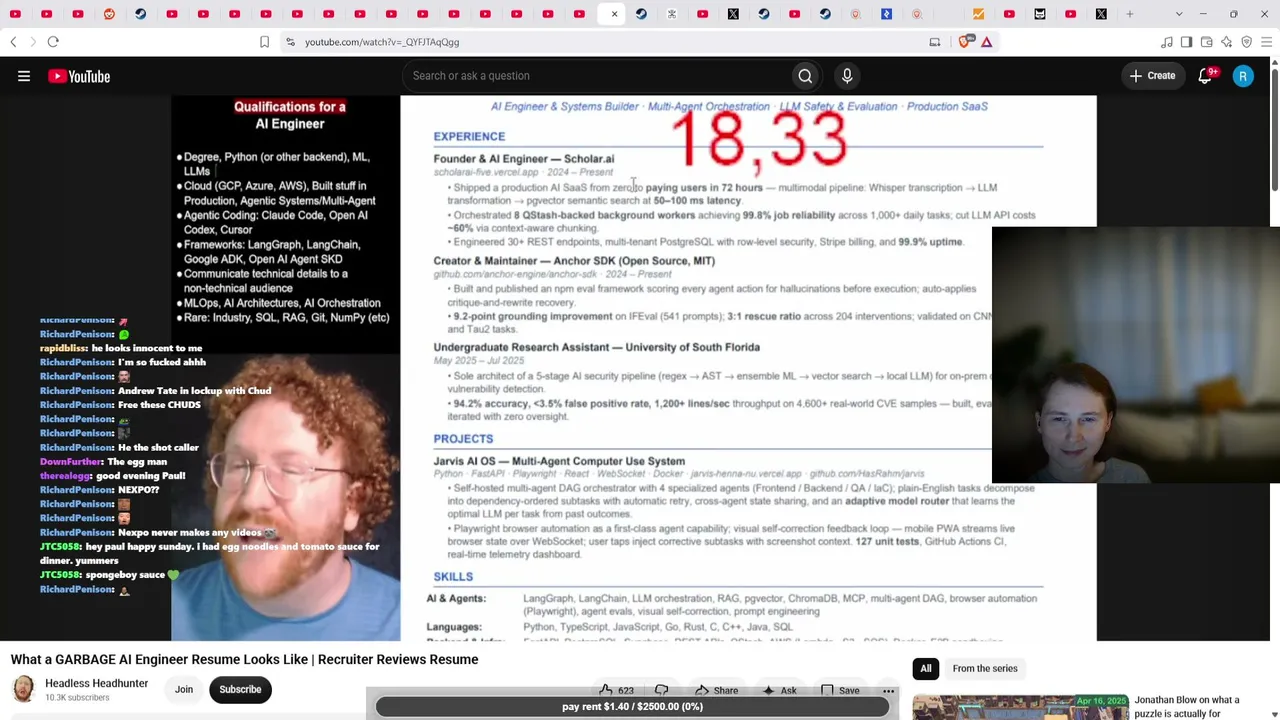Switch to the Reddit tab
The image size is (1280, 720).
[x=109, y=14]
